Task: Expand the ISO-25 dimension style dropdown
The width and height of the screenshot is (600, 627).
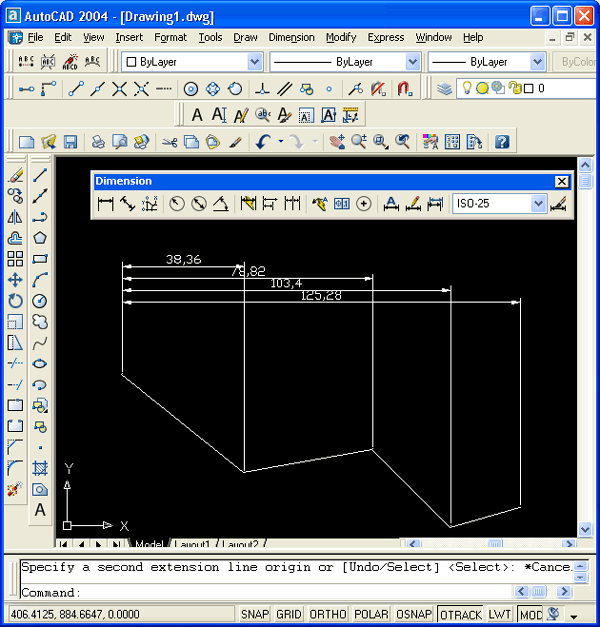Action: [539, 204]
